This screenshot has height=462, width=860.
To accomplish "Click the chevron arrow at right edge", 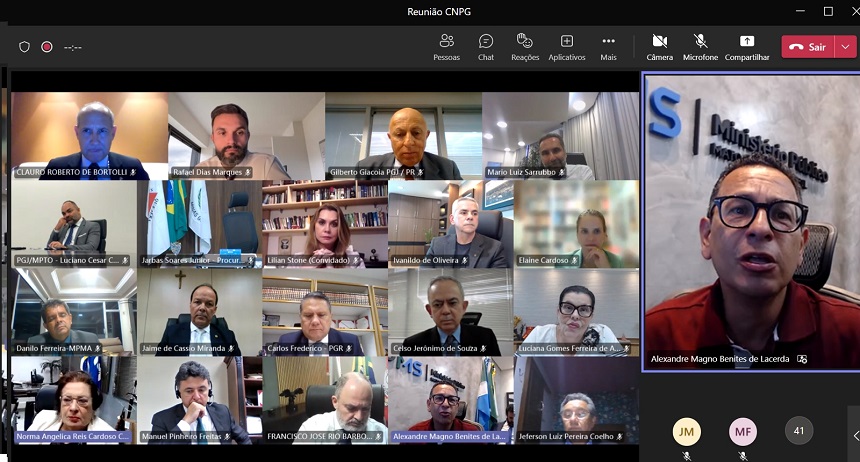I will point(855,436).
